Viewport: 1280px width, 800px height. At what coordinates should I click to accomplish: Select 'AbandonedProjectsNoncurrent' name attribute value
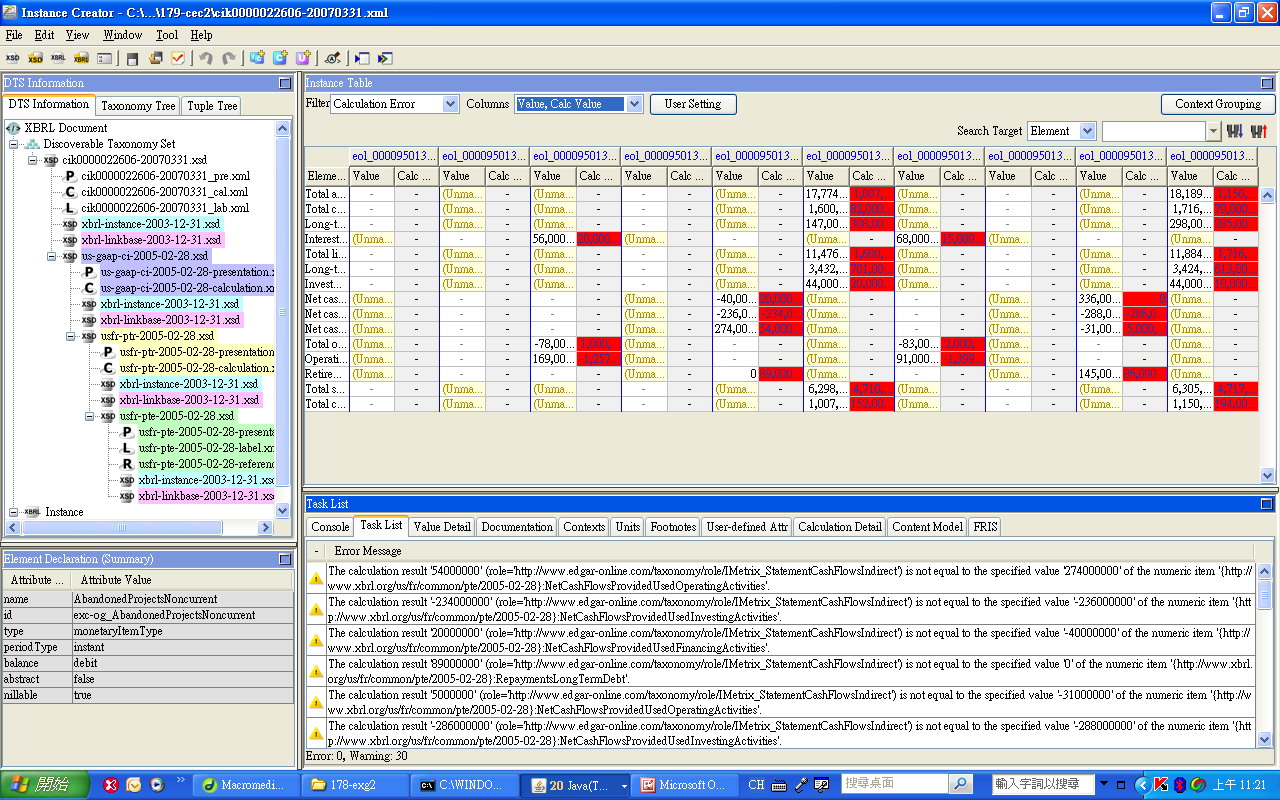[144, 599]
